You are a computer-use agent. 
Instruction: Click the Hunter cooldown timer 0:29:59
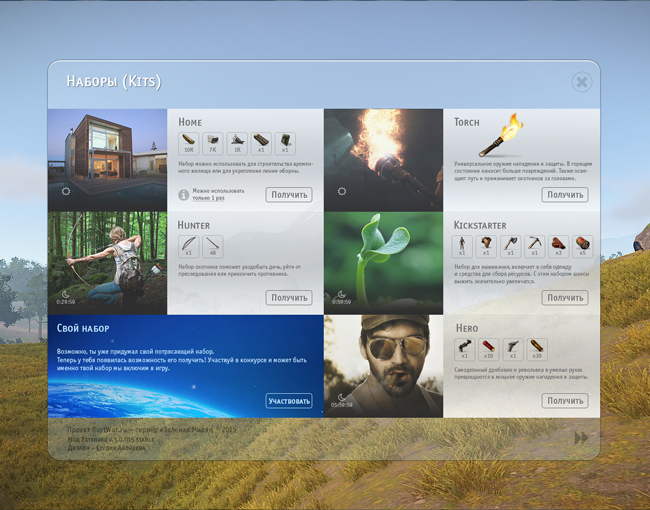(x=65, y=302)
